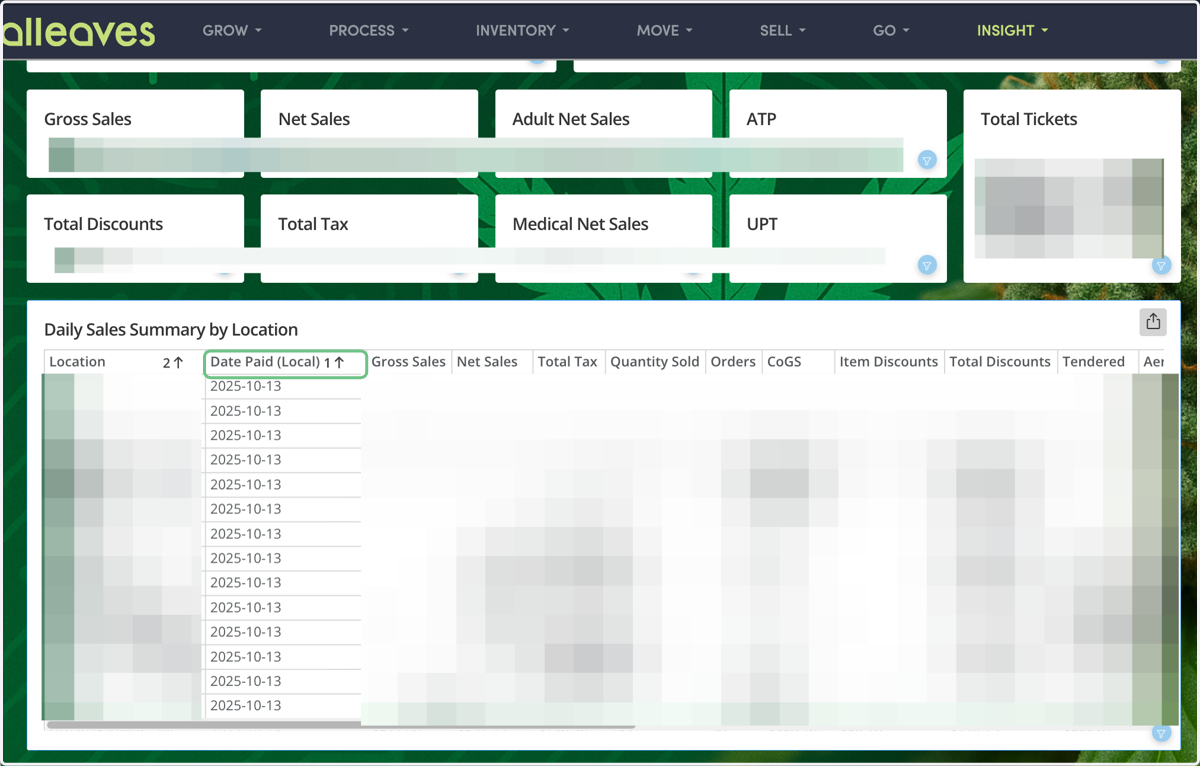Click the Tendered column header
This screenshot has height=766, width=1200.
click(x=1097, y=362)
